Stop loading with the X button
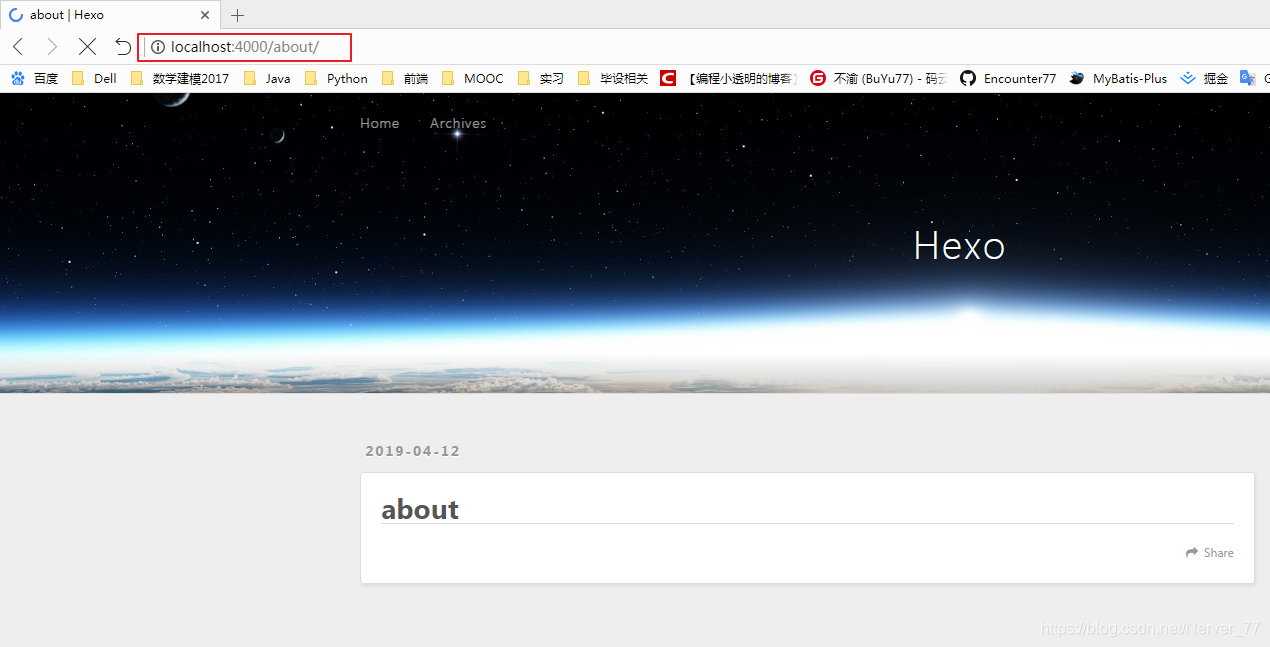The image size is (1270, 647). click(x=87, y=47)
